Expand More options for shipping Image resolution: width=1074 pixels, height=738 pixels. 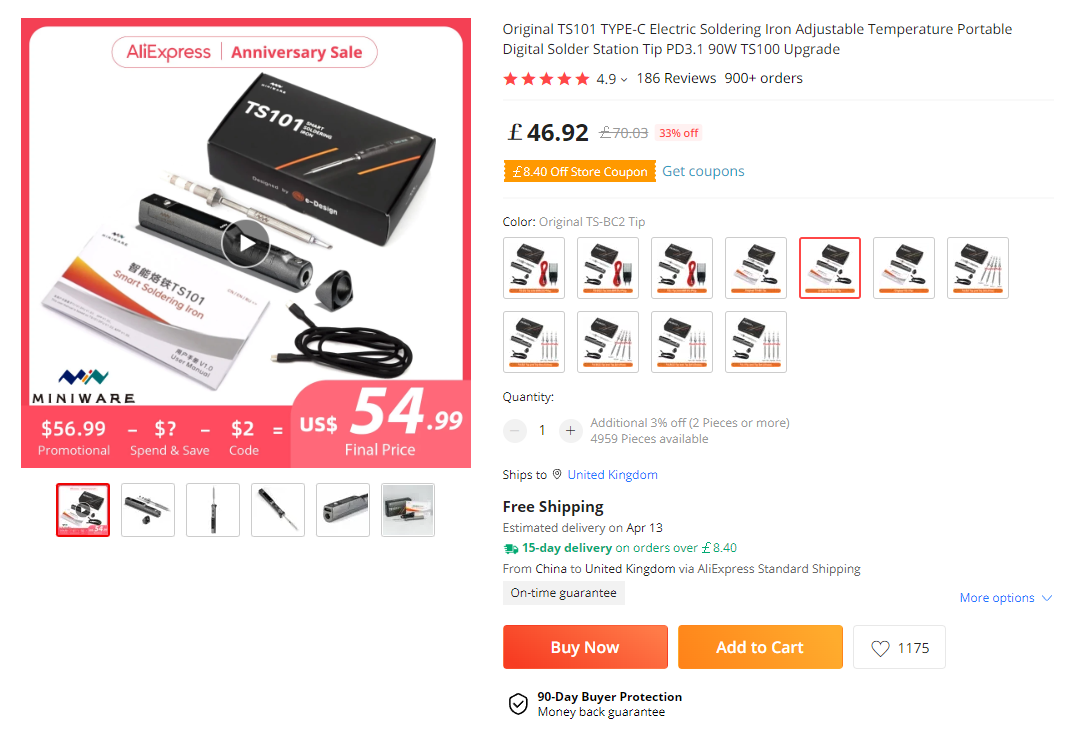pyautogui.click(x=1005, y=598)
